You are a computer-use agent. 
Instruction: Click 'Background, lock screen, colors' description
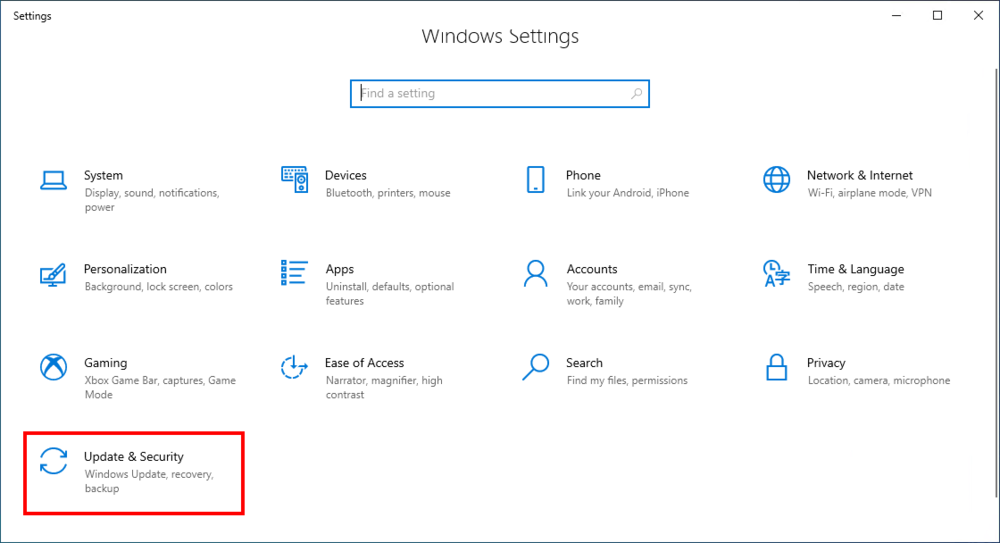coord(158,286)
